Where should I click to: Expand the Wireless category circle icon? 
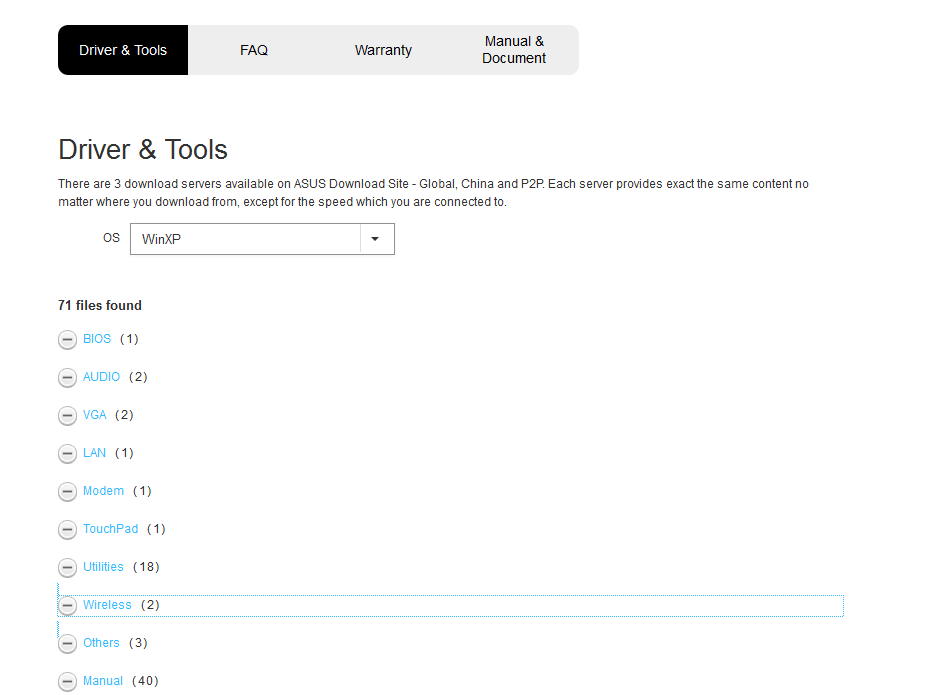pos(68,606)
